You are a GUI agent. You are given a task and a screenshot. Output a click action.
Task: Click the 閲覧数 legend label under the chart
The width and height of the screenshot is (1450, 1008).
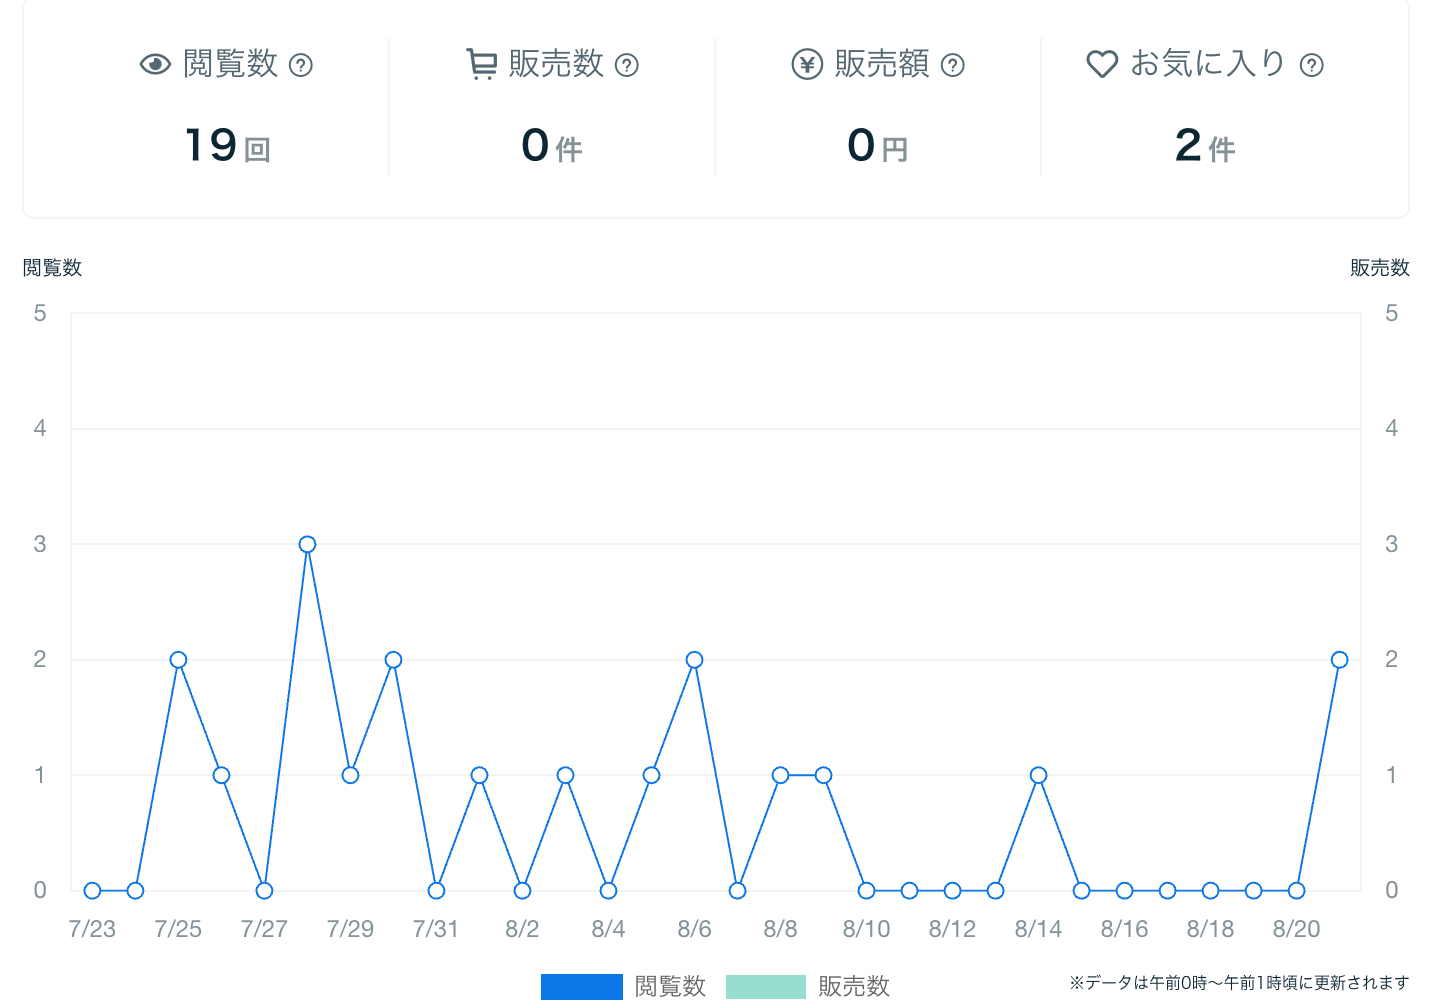670,987
